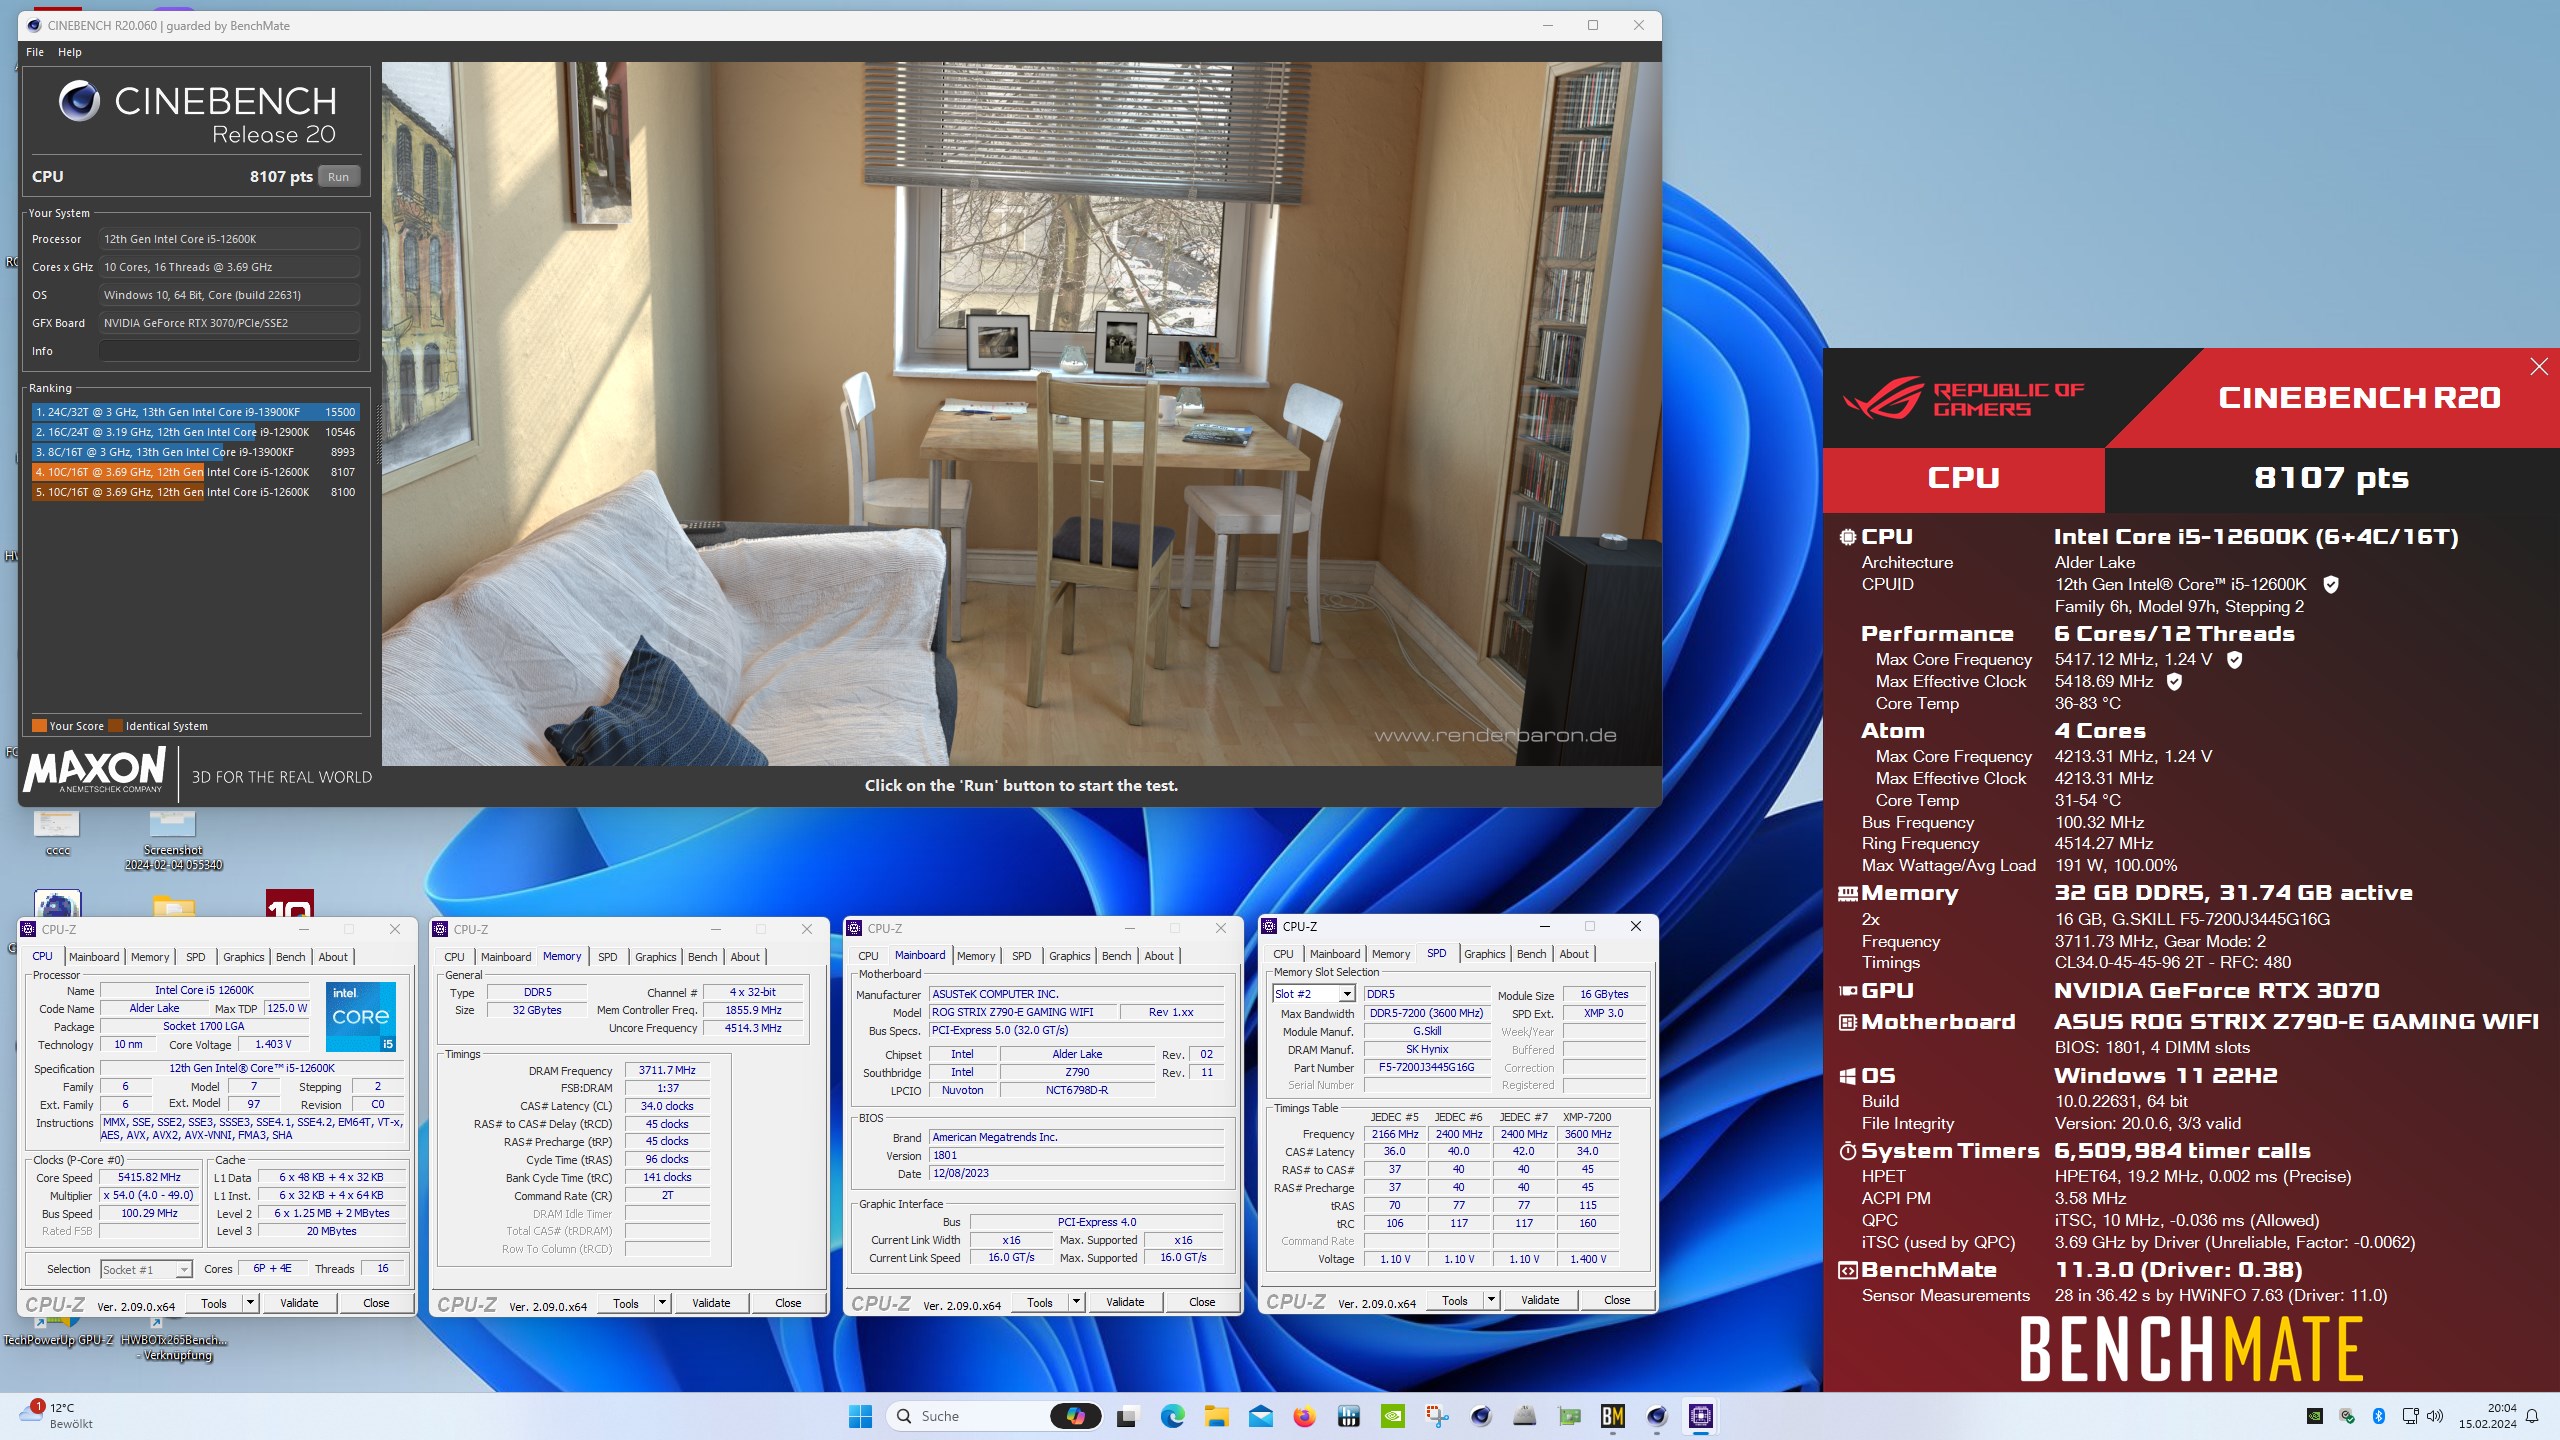Open the NVIDIA app on the taskbar

[1392, 1416]
